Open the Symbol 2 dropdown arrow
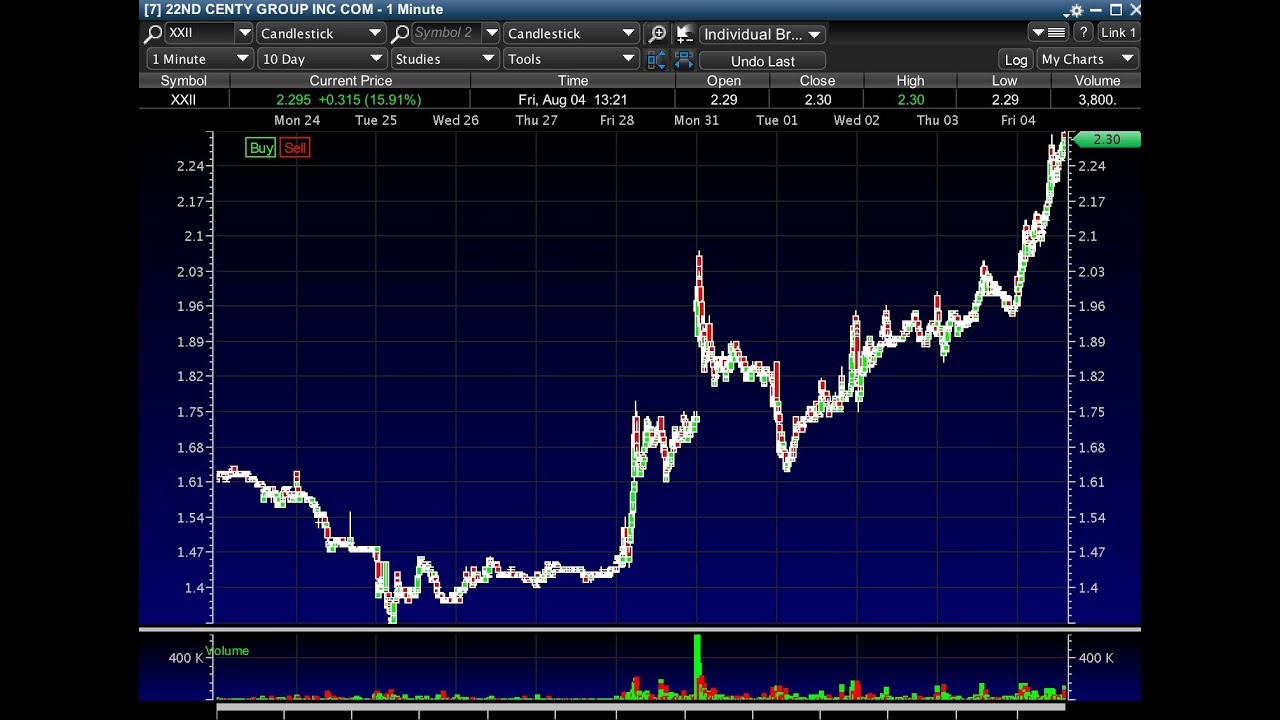Screen dimensions: 1280x720 pos(491,33)
